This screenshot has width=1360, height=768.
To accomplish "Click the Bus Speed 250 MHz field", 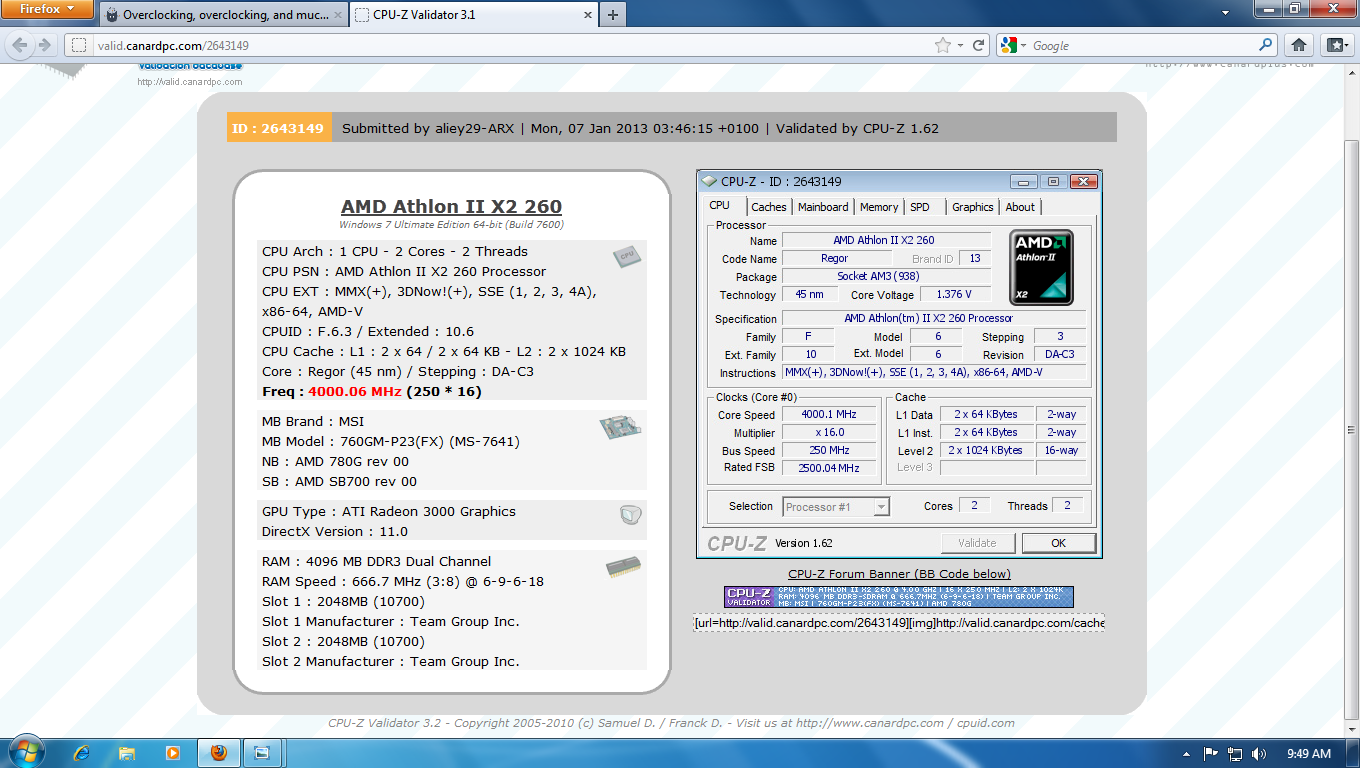I will pyautogui.click(x=829, y=451).
